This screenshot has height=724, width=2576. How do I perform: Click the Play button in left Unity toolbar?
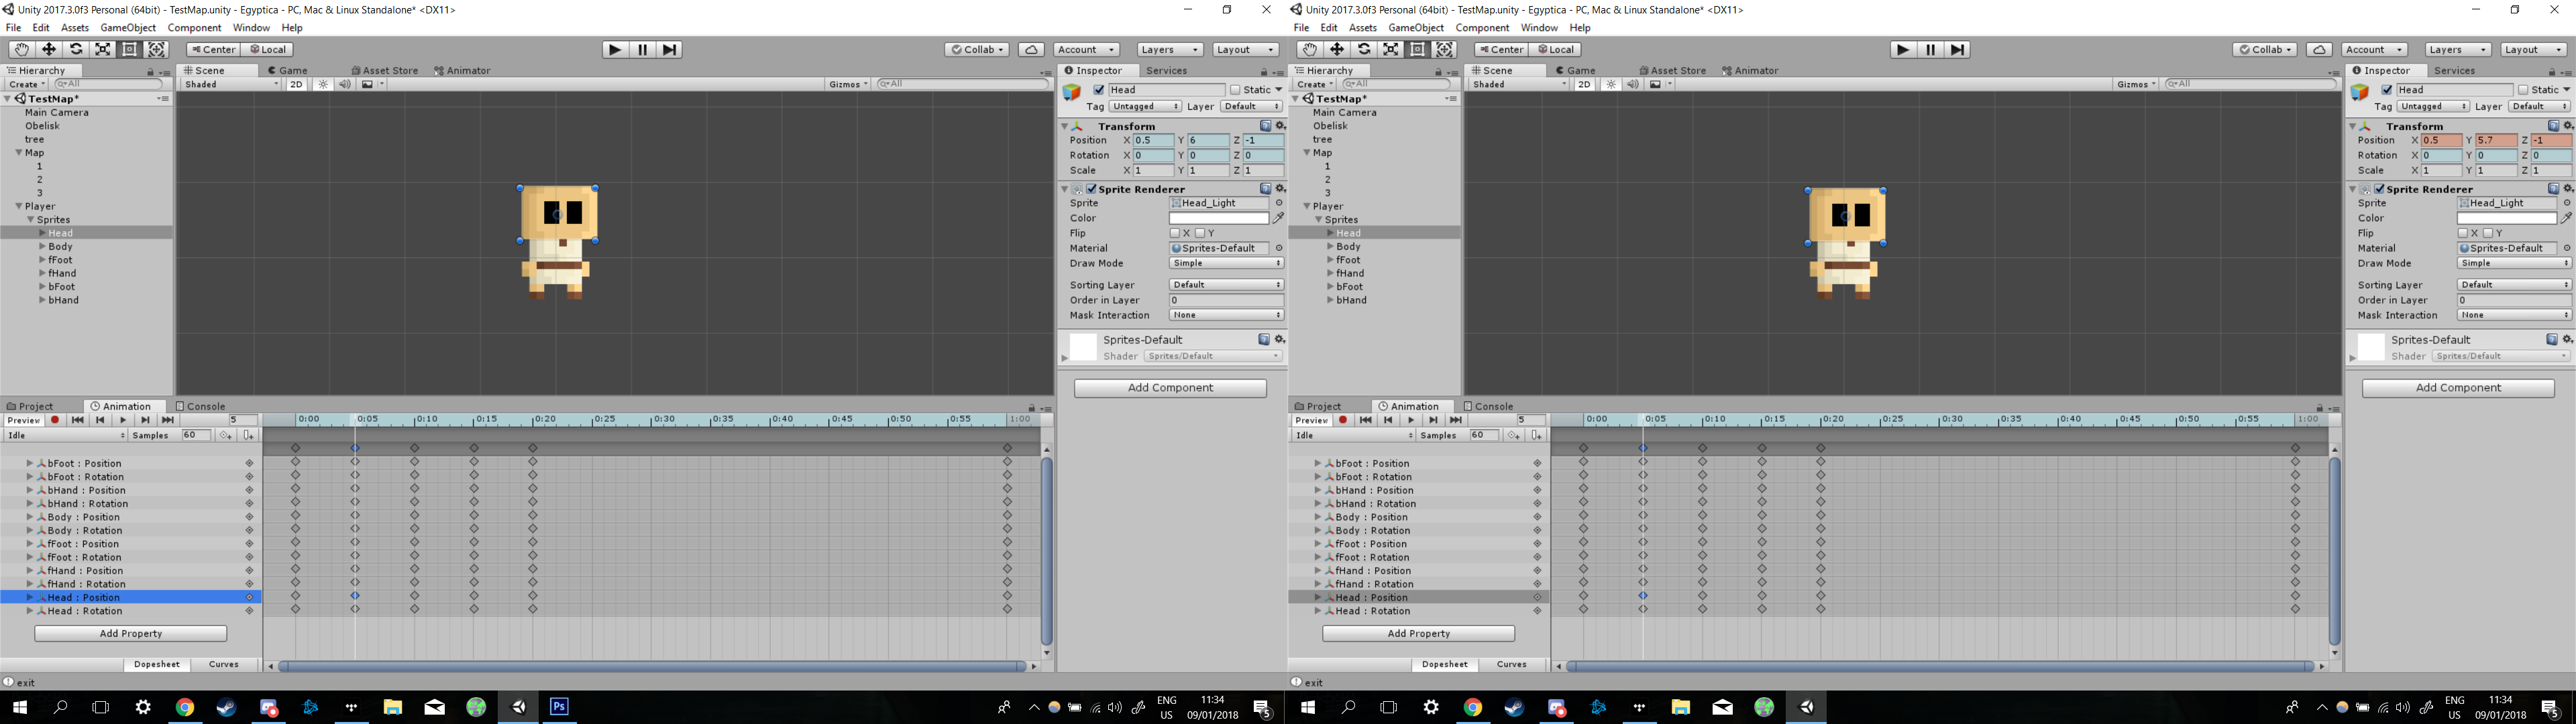615,49
